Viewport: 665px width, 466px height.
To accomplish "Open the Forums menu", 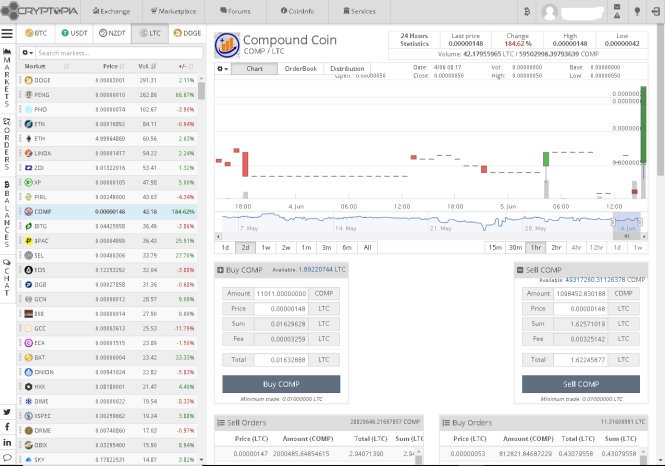I will pos(235,11).
